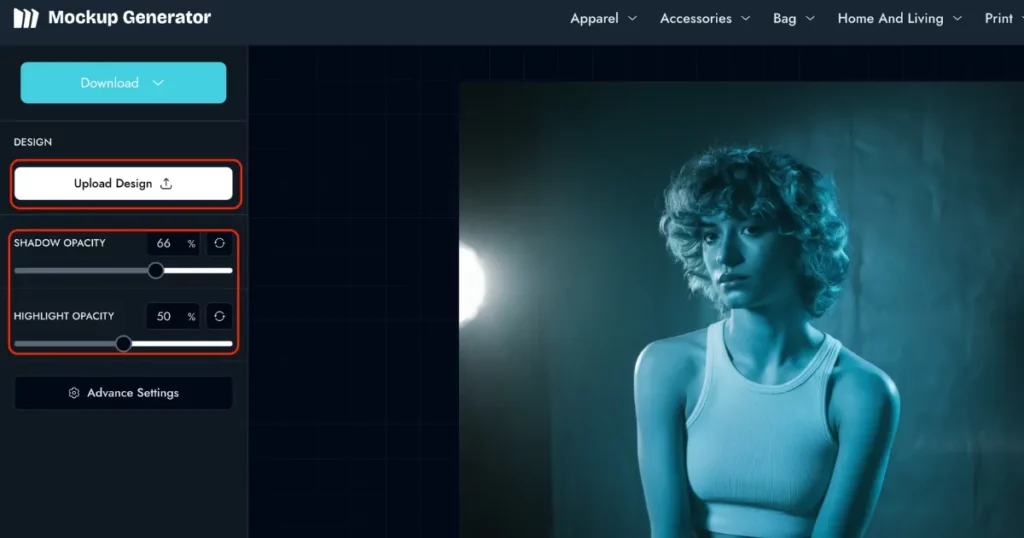The image size is (1024, 538).
Task: Open the Bag menu in navigation
Action: (x=794, y=19)
